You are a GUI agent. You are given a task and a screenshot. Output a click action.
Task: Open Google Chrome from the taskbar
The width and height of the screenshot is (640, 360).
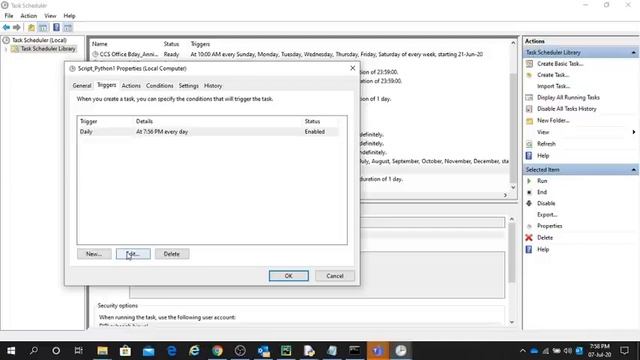[x=218, y=351]
